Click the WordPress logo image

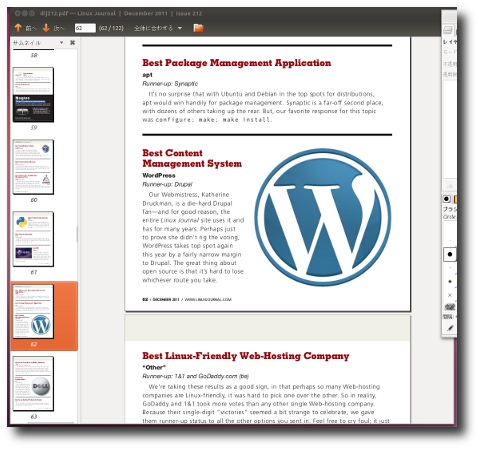point(323,217)
